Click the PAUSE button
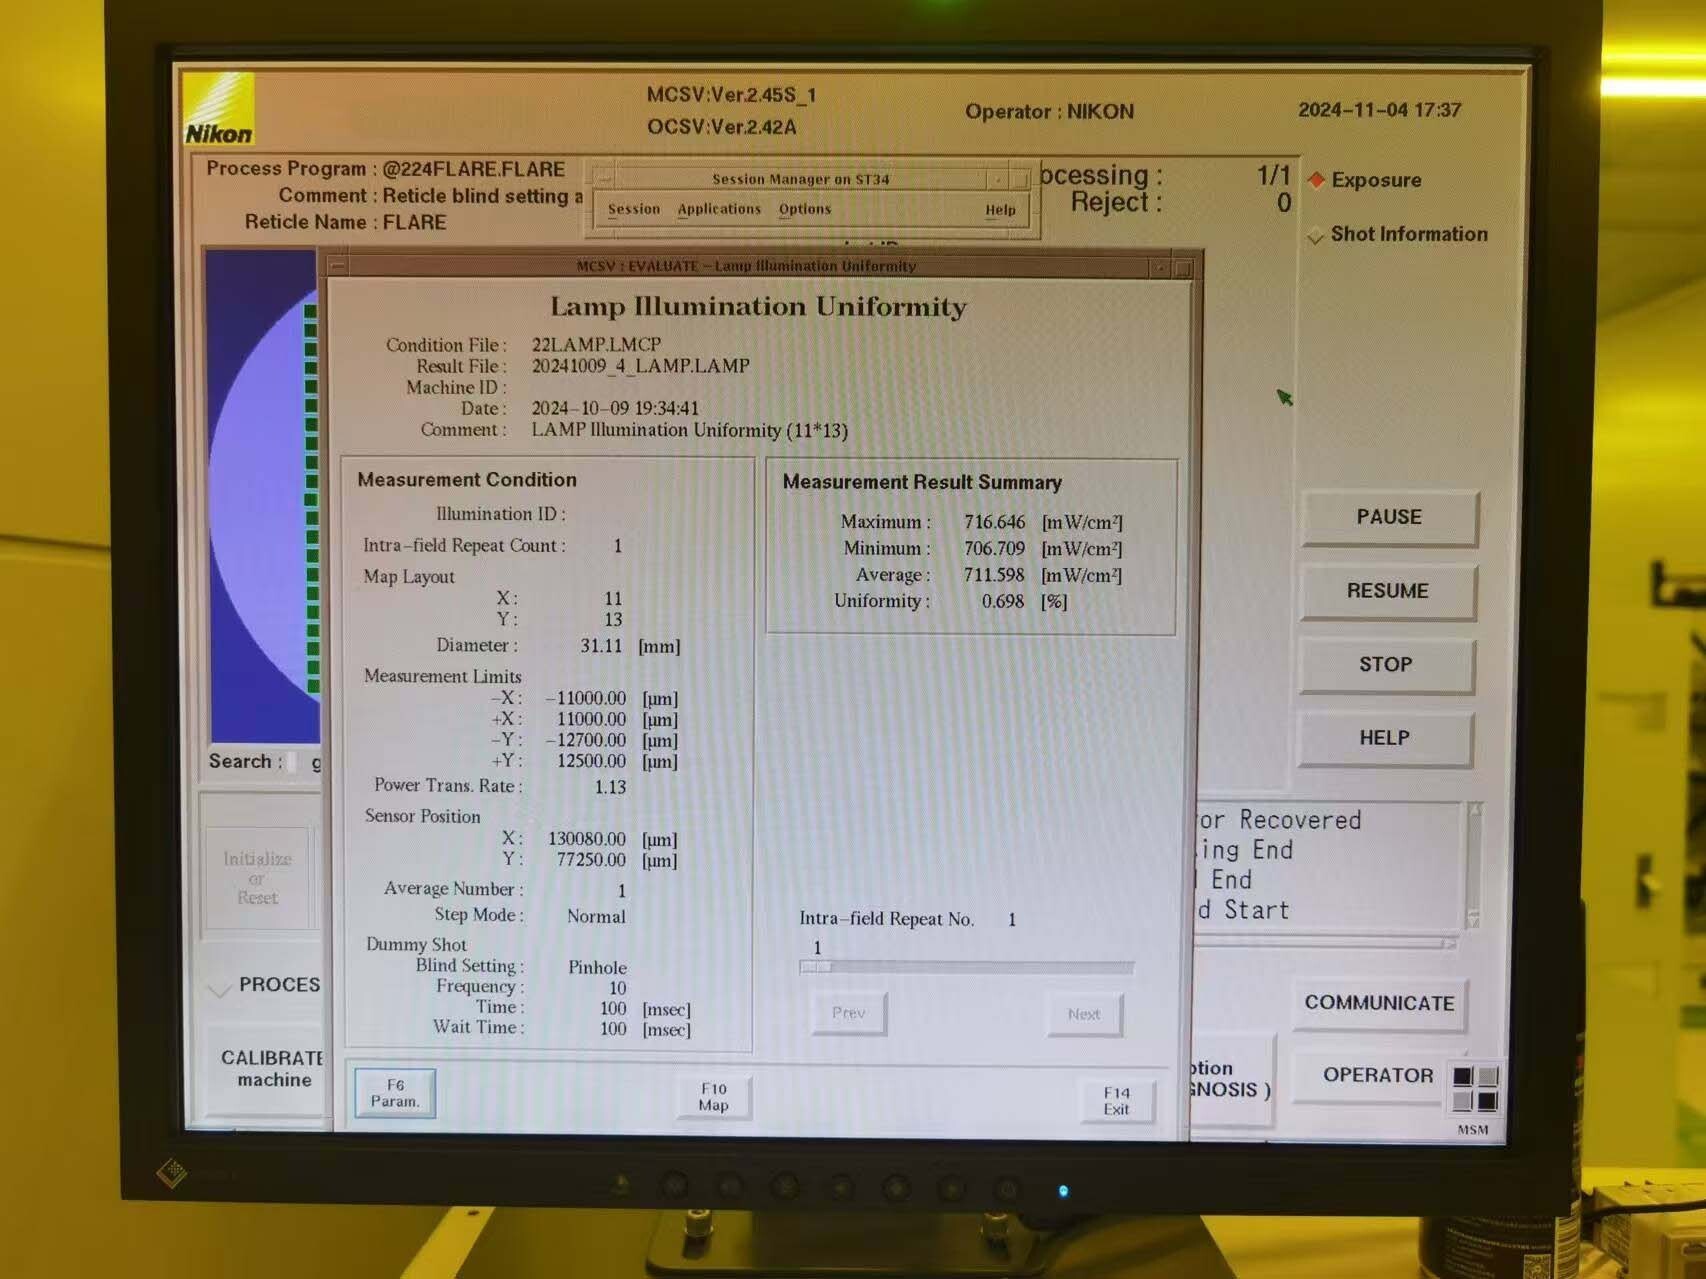This screenshot has width=1706, height=1279. tap(1389, 517)
